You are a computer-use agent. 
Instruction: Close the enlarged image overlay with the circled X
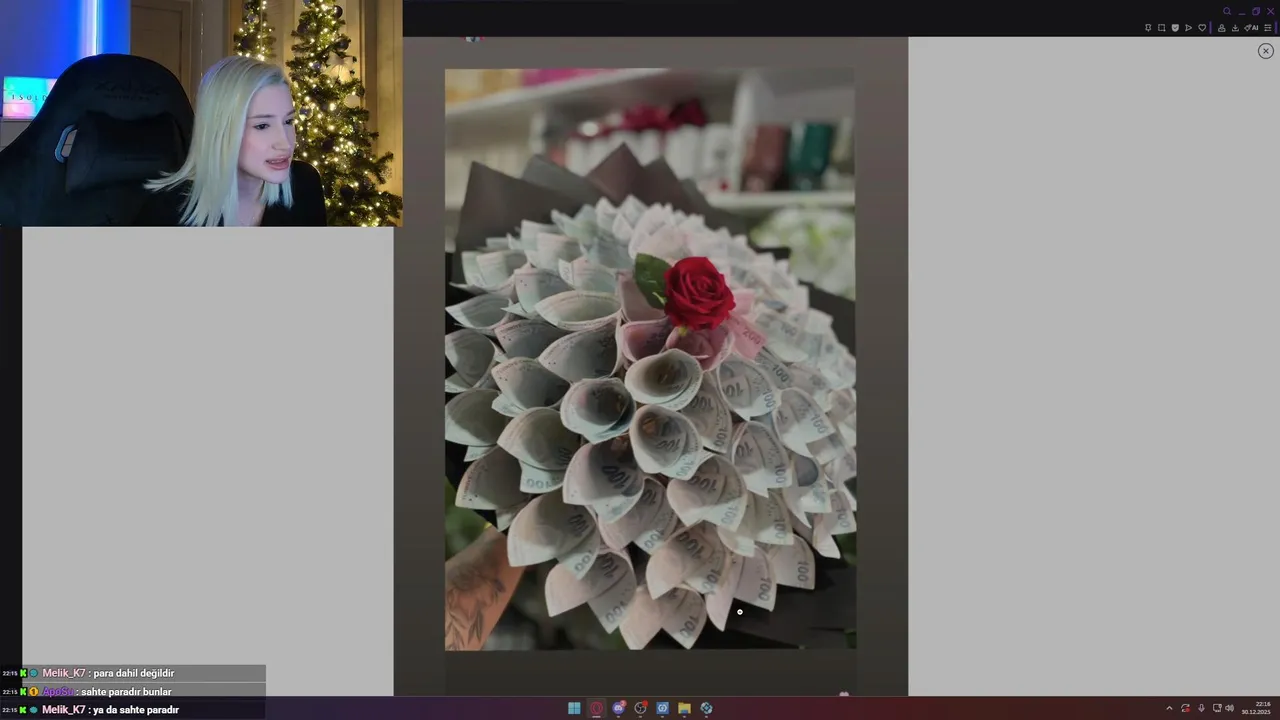click(x=1265, y=51)
